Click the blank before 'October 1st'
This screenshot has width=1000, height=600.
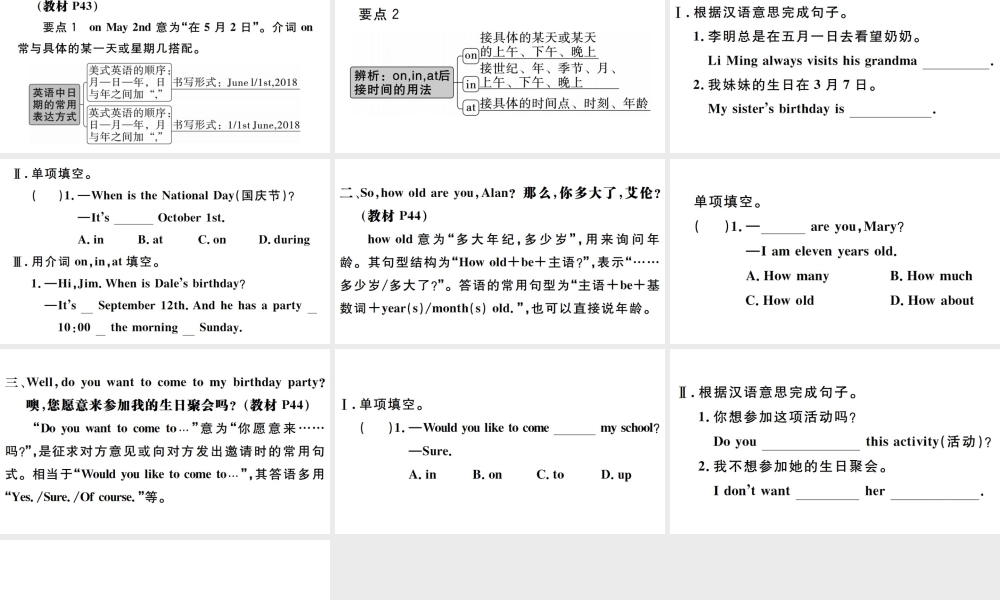(x=134, y=219)
